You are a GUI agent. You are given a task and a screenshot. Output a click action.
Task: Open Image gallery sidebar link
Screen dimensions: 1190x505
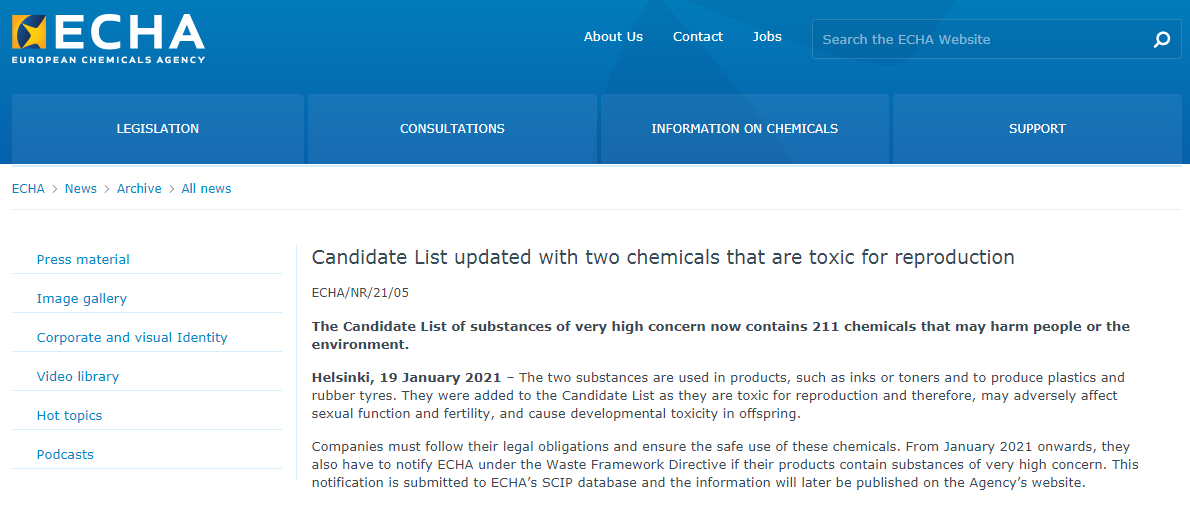click(81, 299)
